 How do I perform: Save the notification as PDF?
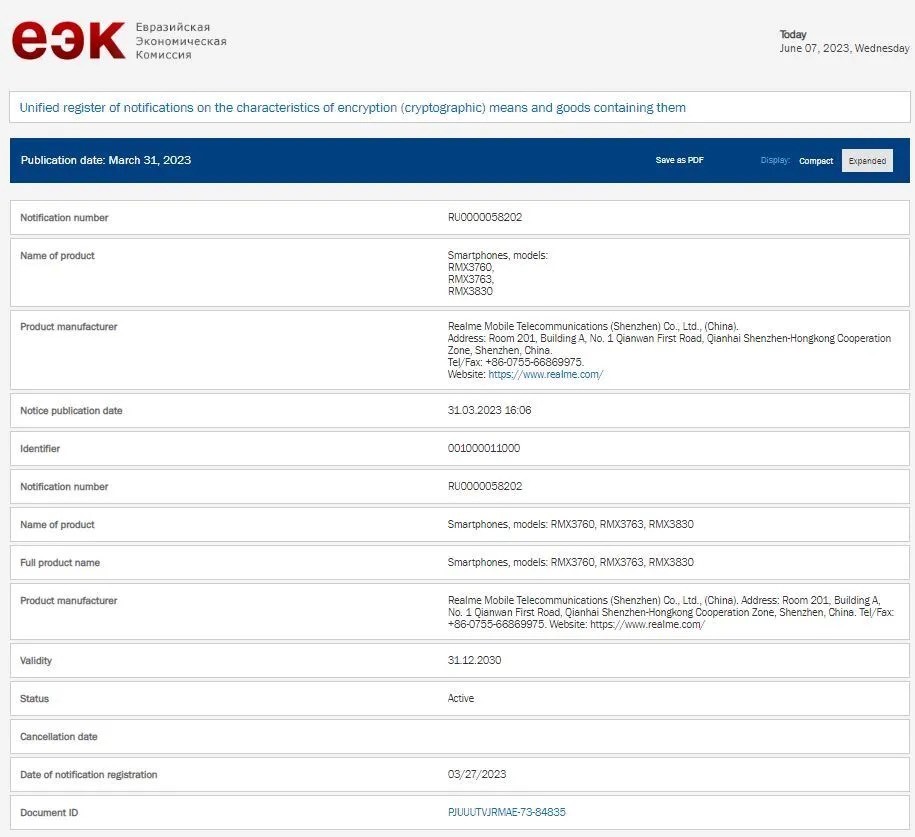click(679, 160)
